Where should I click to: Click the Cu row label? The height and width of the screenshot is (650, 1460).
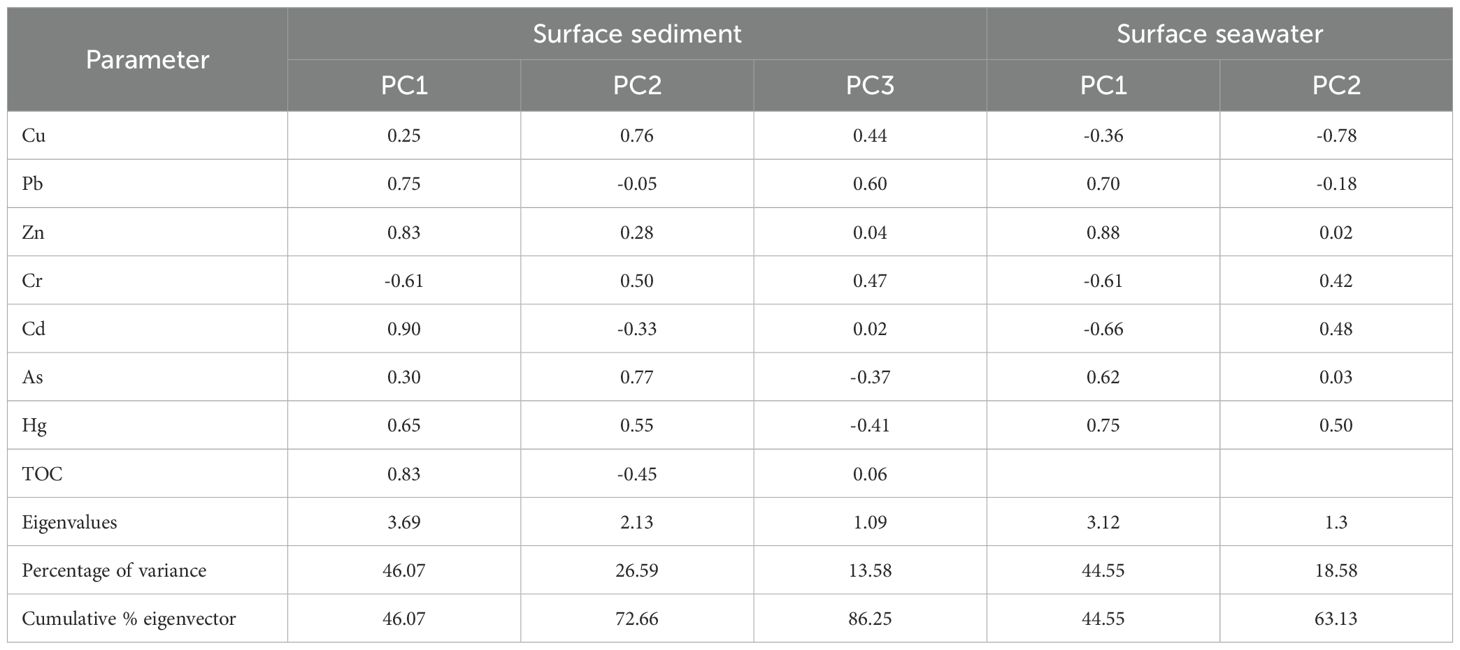[34, 136]
